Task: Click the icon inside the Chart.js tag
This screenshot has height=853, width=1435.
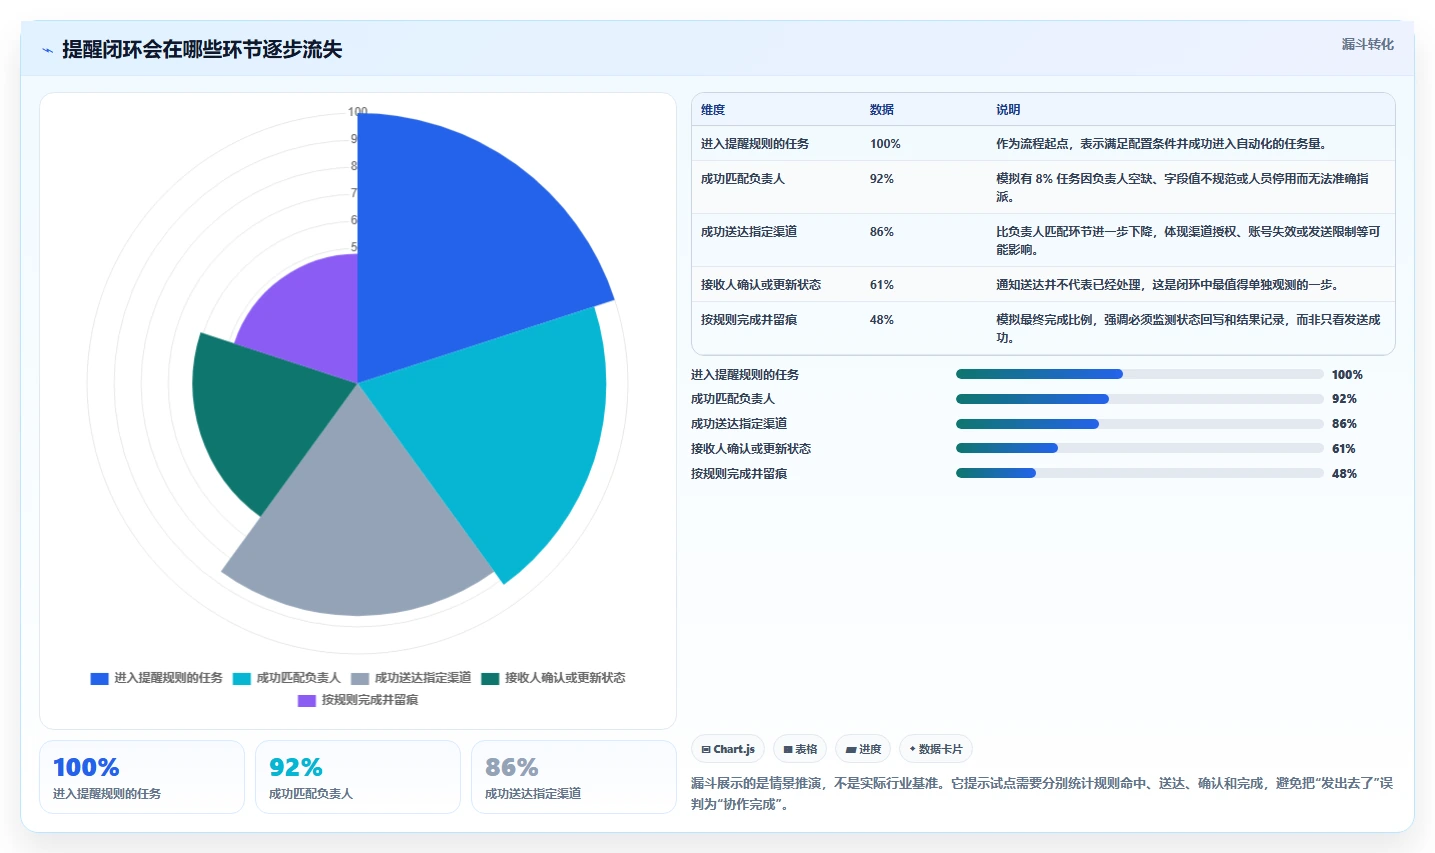Action: coord(706,749)
